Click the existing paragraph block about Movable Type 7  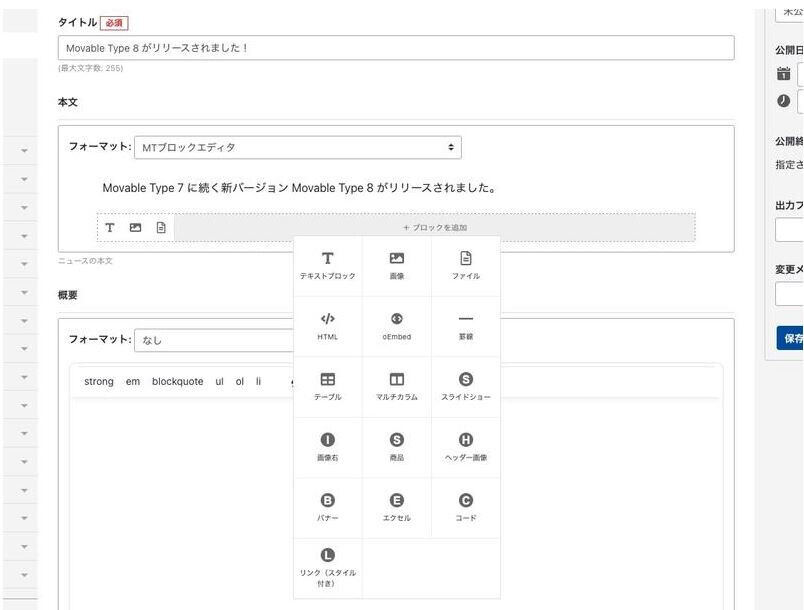(x=299, y=188)
